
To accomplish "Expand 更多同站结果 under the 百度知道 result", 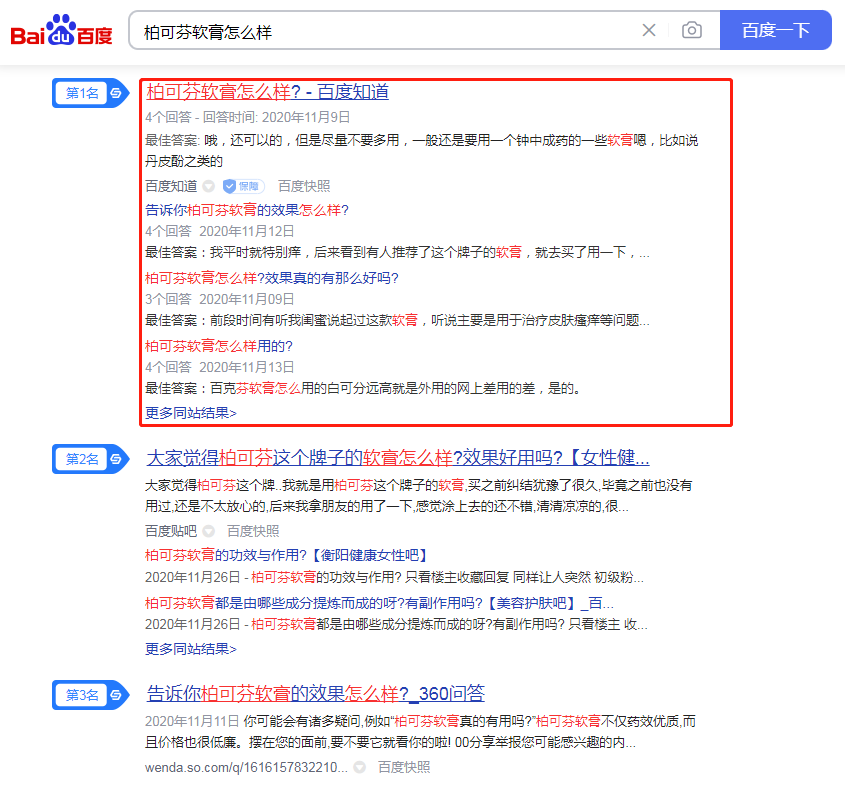I will (191, 412).
